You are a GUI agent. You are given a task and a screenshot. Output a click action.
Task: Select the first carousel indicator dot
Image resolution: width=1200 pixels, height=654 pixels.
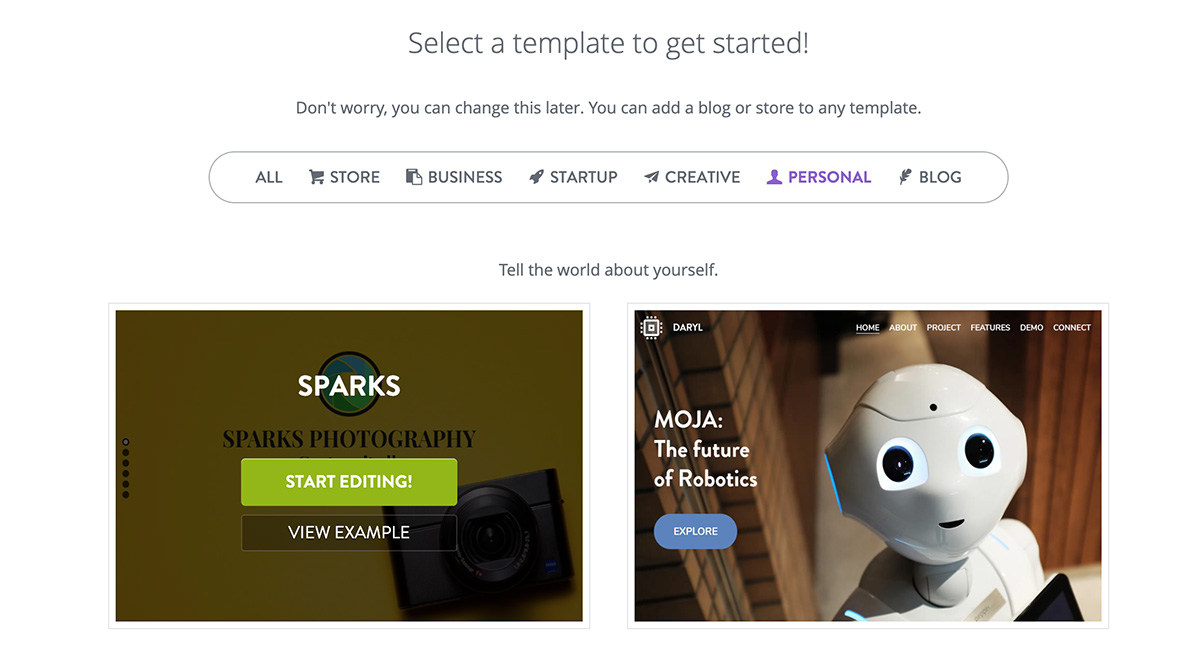coord(127,440)
